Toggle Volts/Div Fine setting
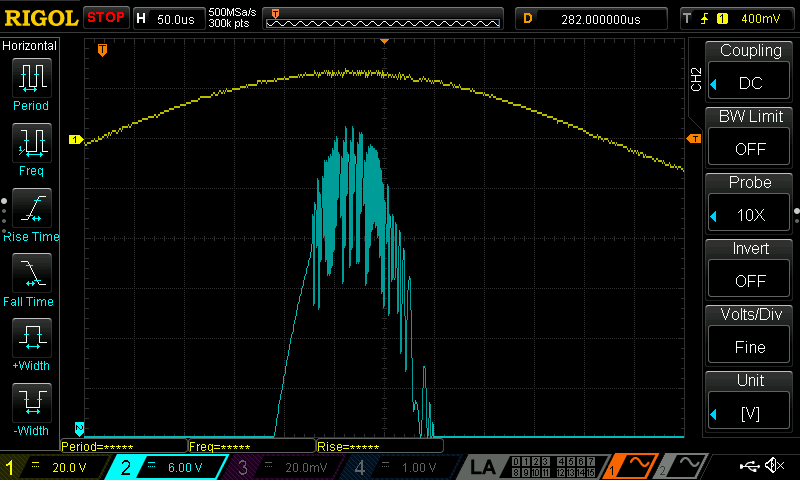The height and width of the screenshot is (480, 800). point(749,347)
